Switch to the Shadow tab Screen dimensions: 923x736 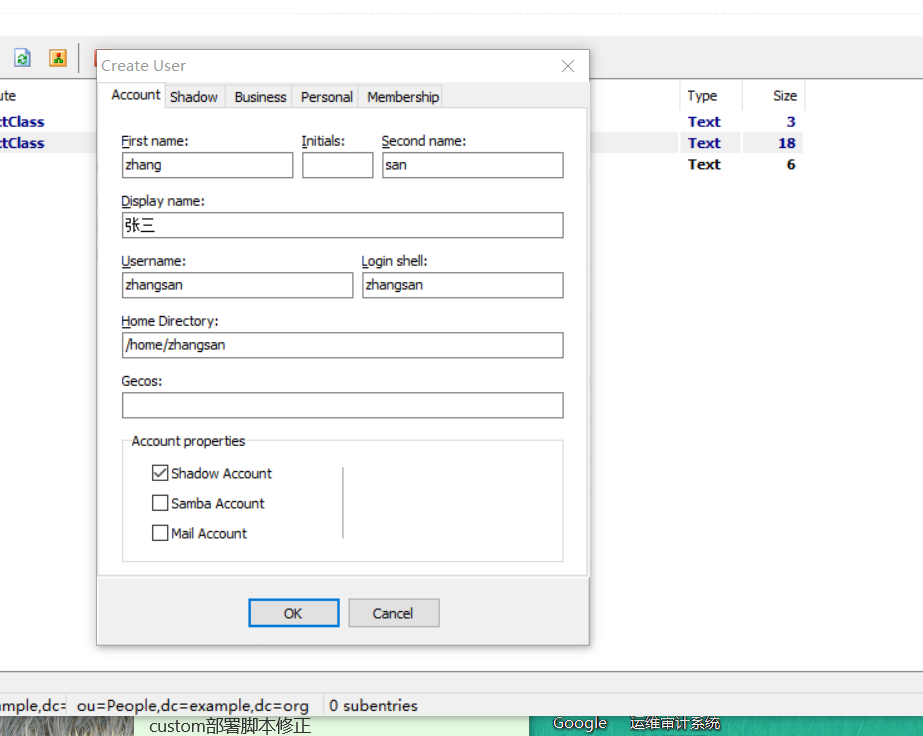[193, 97]
